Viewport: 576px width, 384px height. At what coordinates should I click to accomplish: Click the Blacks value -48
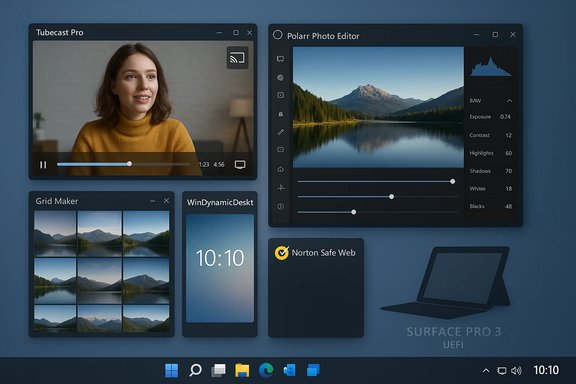click(508, 206)
